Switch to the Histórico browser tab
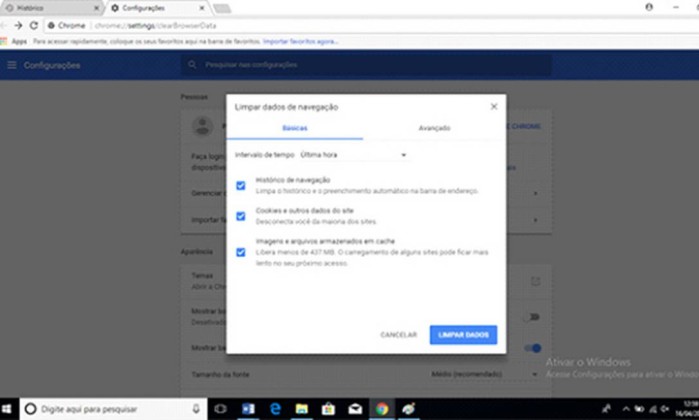The height and width of the screenshot is (420, 699). click(x=45, y=7)
